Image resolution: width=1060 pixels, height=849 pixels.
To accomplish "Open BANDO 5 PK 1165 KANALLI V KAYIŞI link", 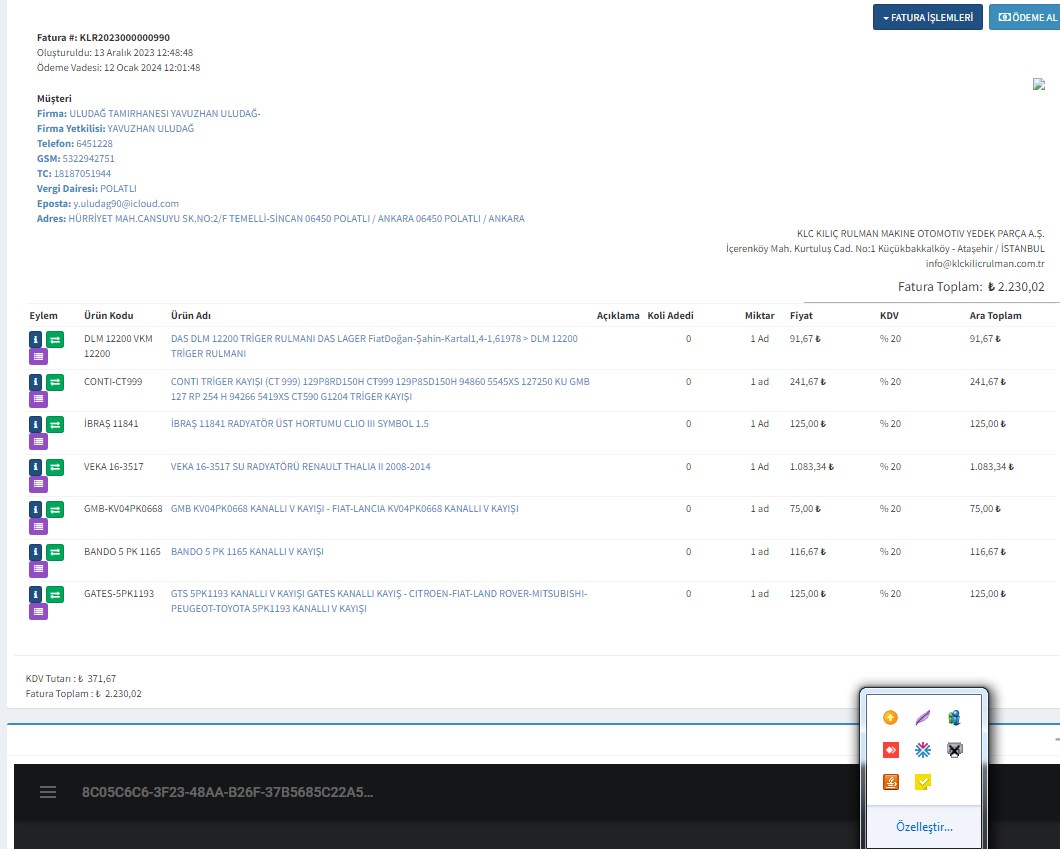I will 247,552.
